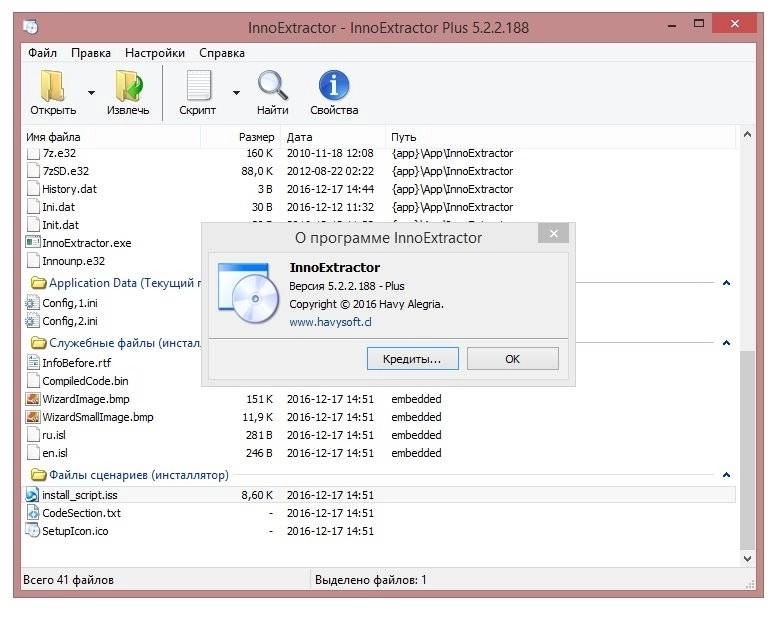The width and height of the screenshot is (781, 617).
Task: Click the WizardImage.bmp picture icon
Action: click(x=33, y=399)
